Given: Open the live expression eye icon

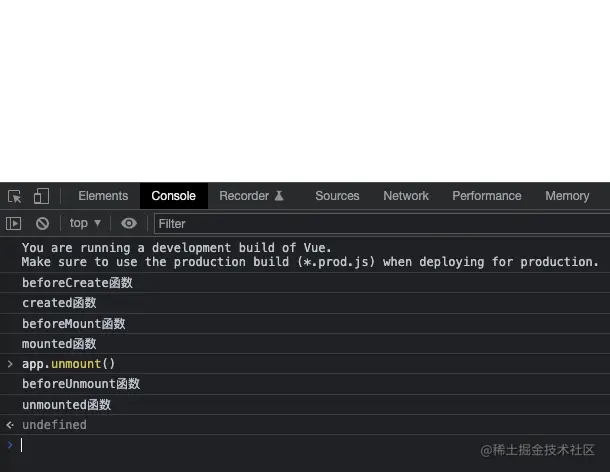Looking at the screenshot, I should tap(129, 223).
